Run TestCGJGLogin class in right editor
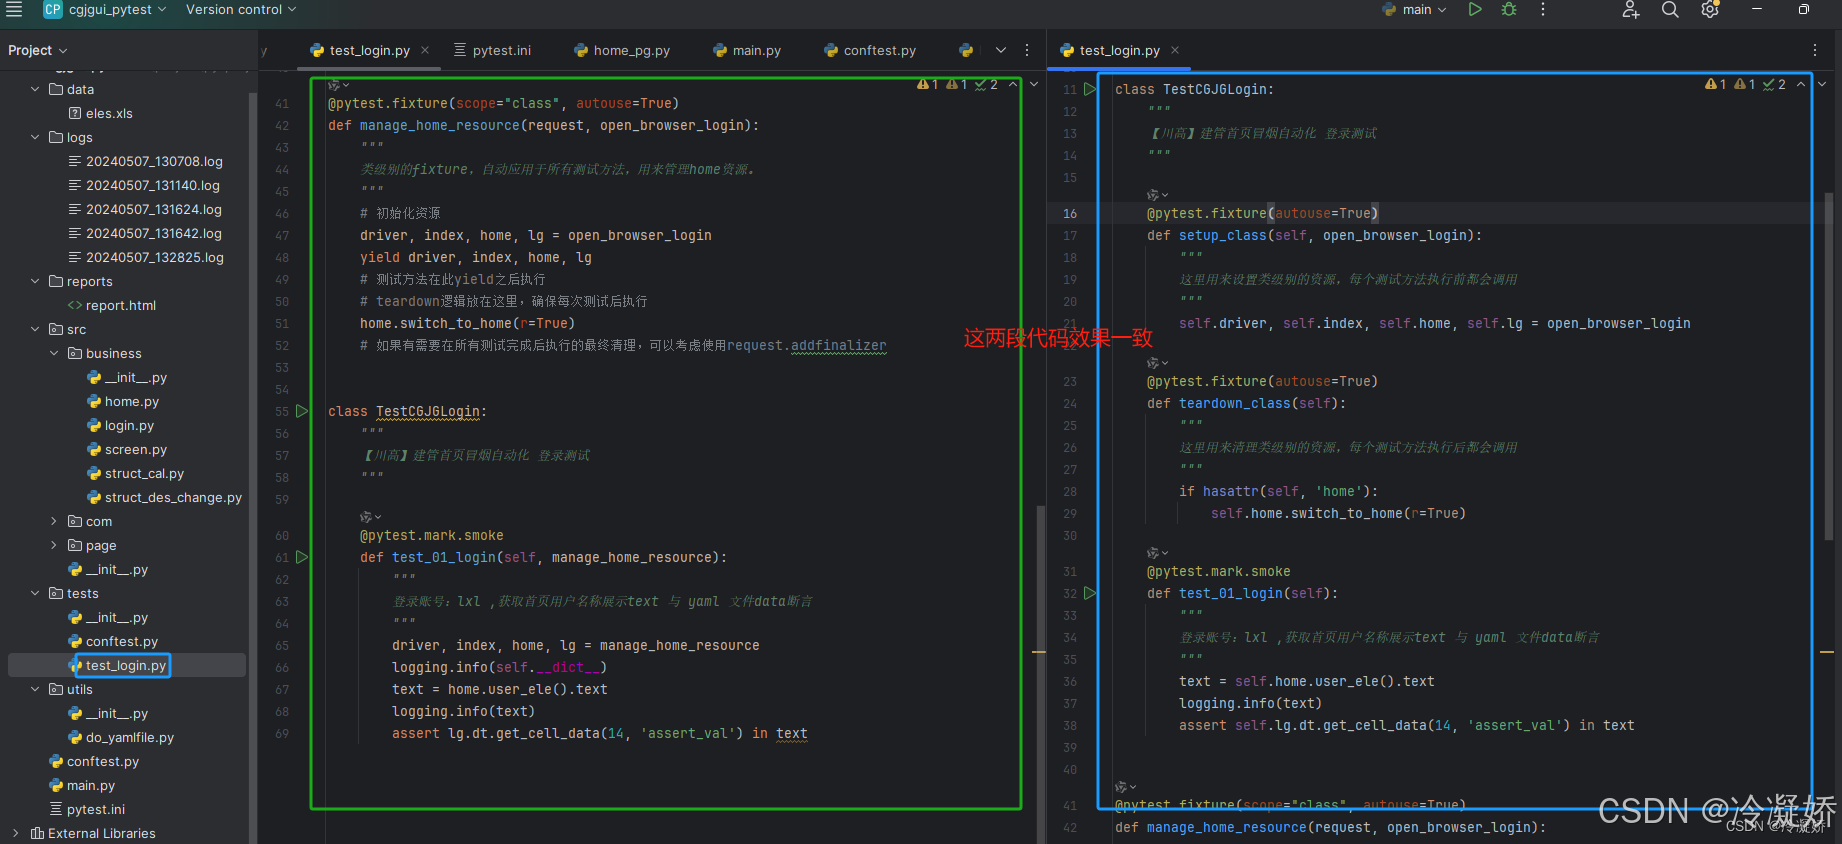This screenshot has height=844, width=1842. tap(1090, 89)
